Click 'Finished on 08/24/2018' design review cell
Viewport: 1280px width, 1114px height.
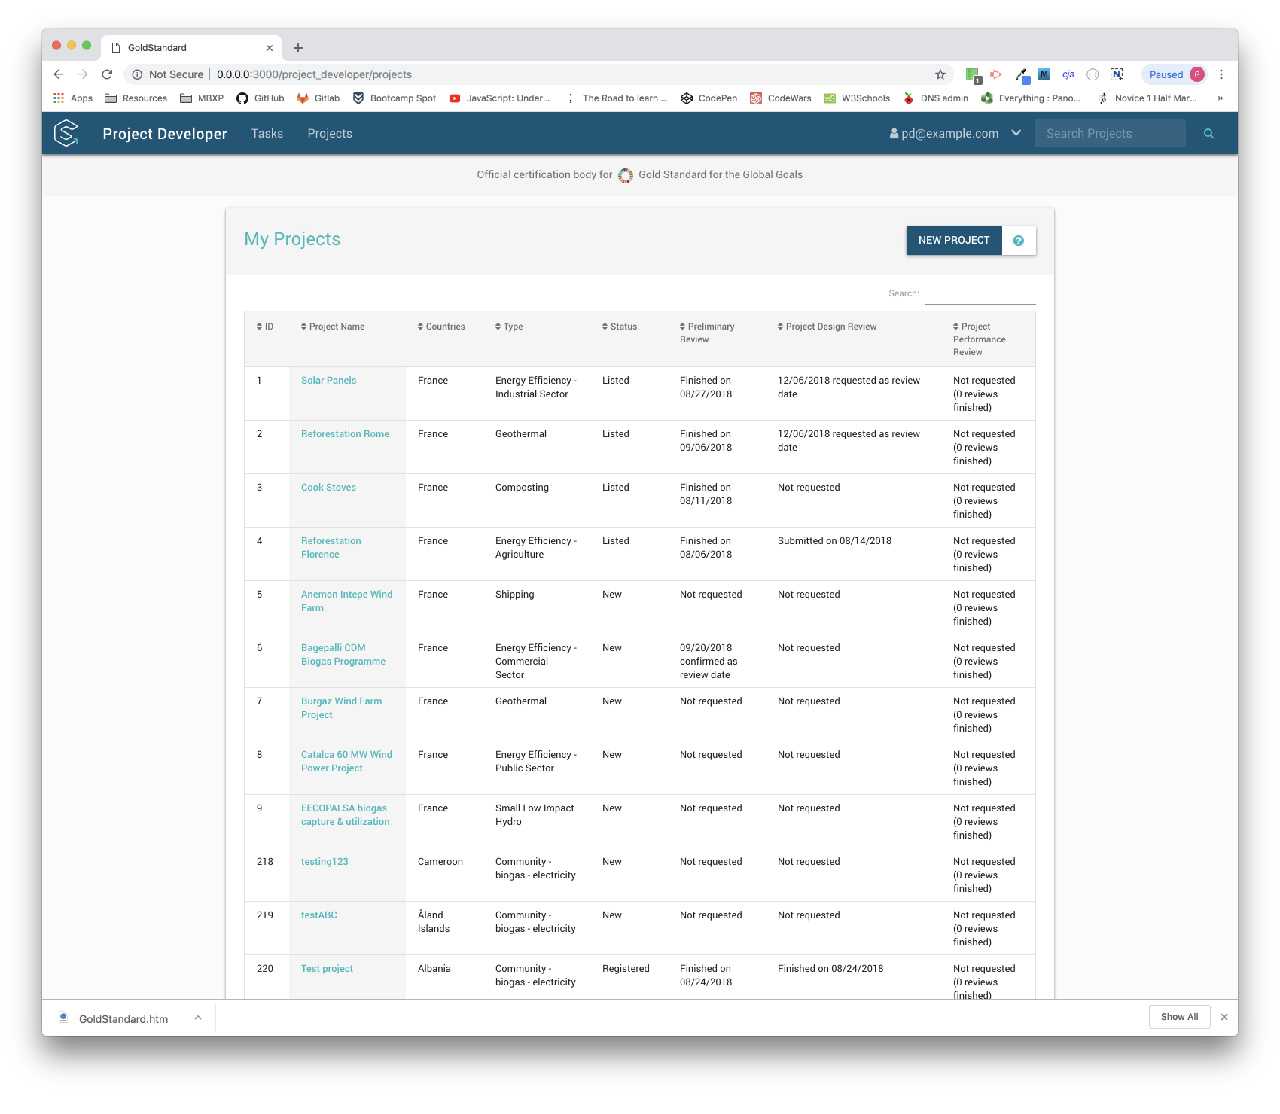[x=831, y=969]
